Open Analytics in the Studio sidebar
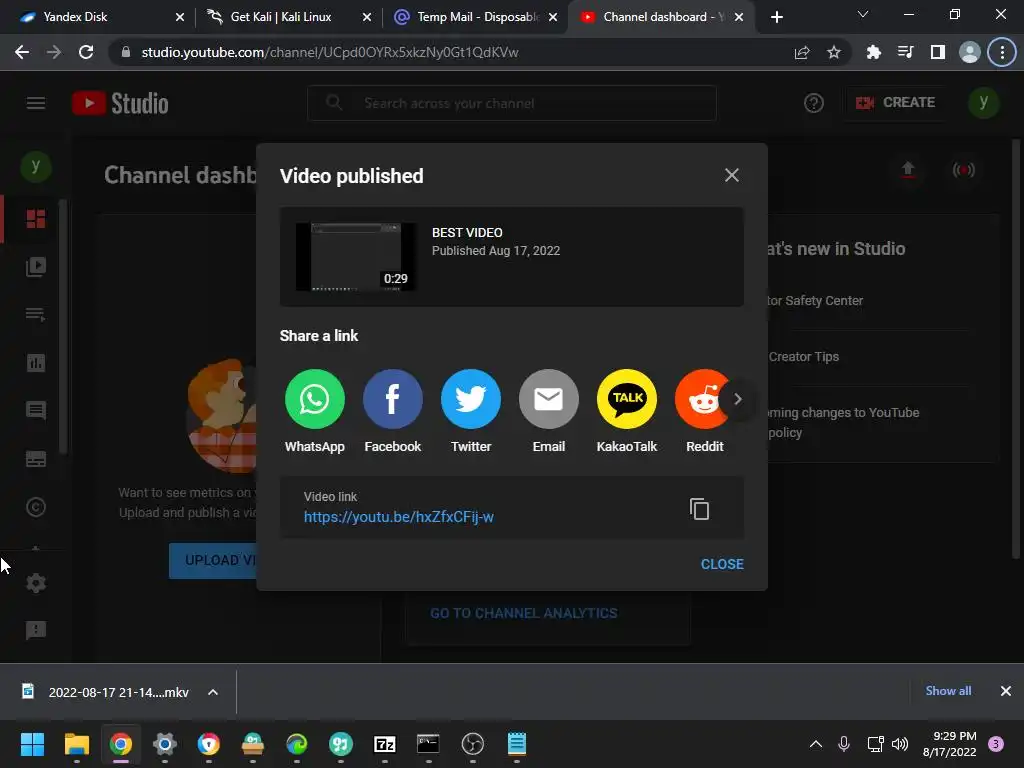The image size is (1024, 768). coord(36,362)
